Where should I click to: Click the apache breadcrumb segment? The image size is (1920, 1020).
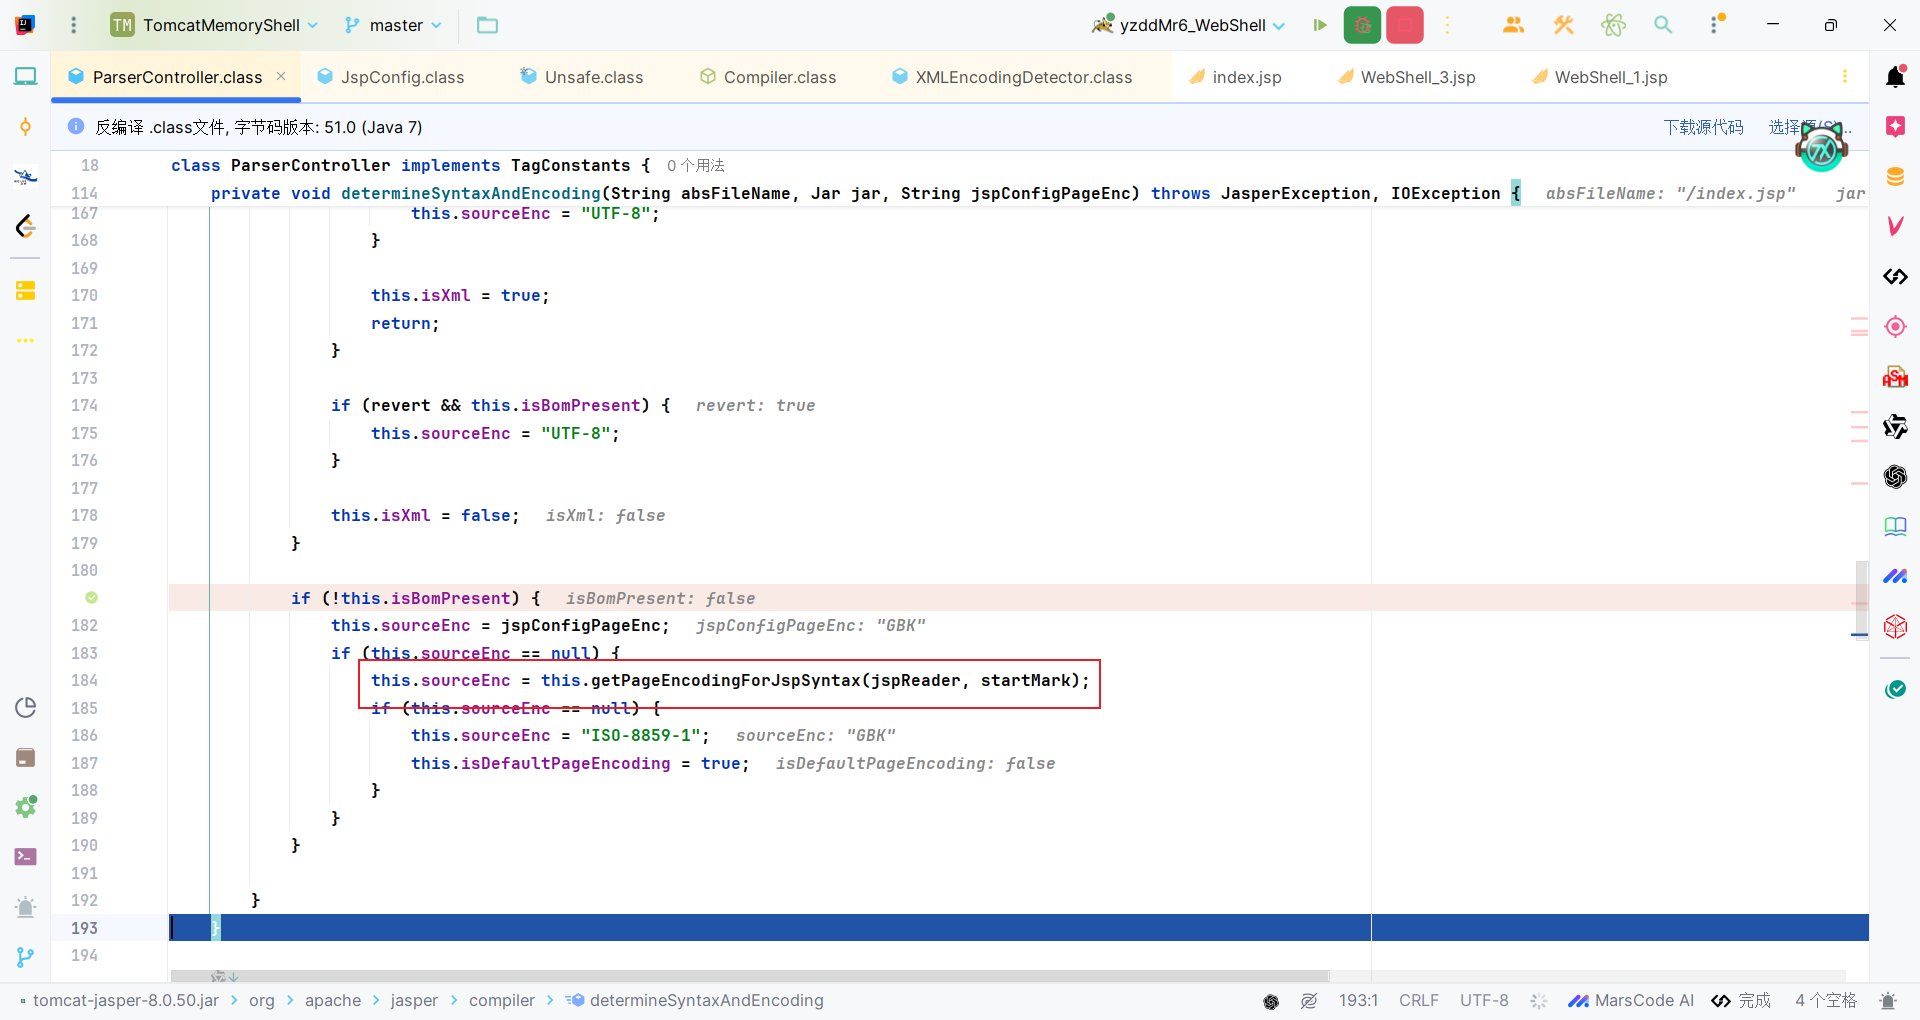tap(333, 1001)
